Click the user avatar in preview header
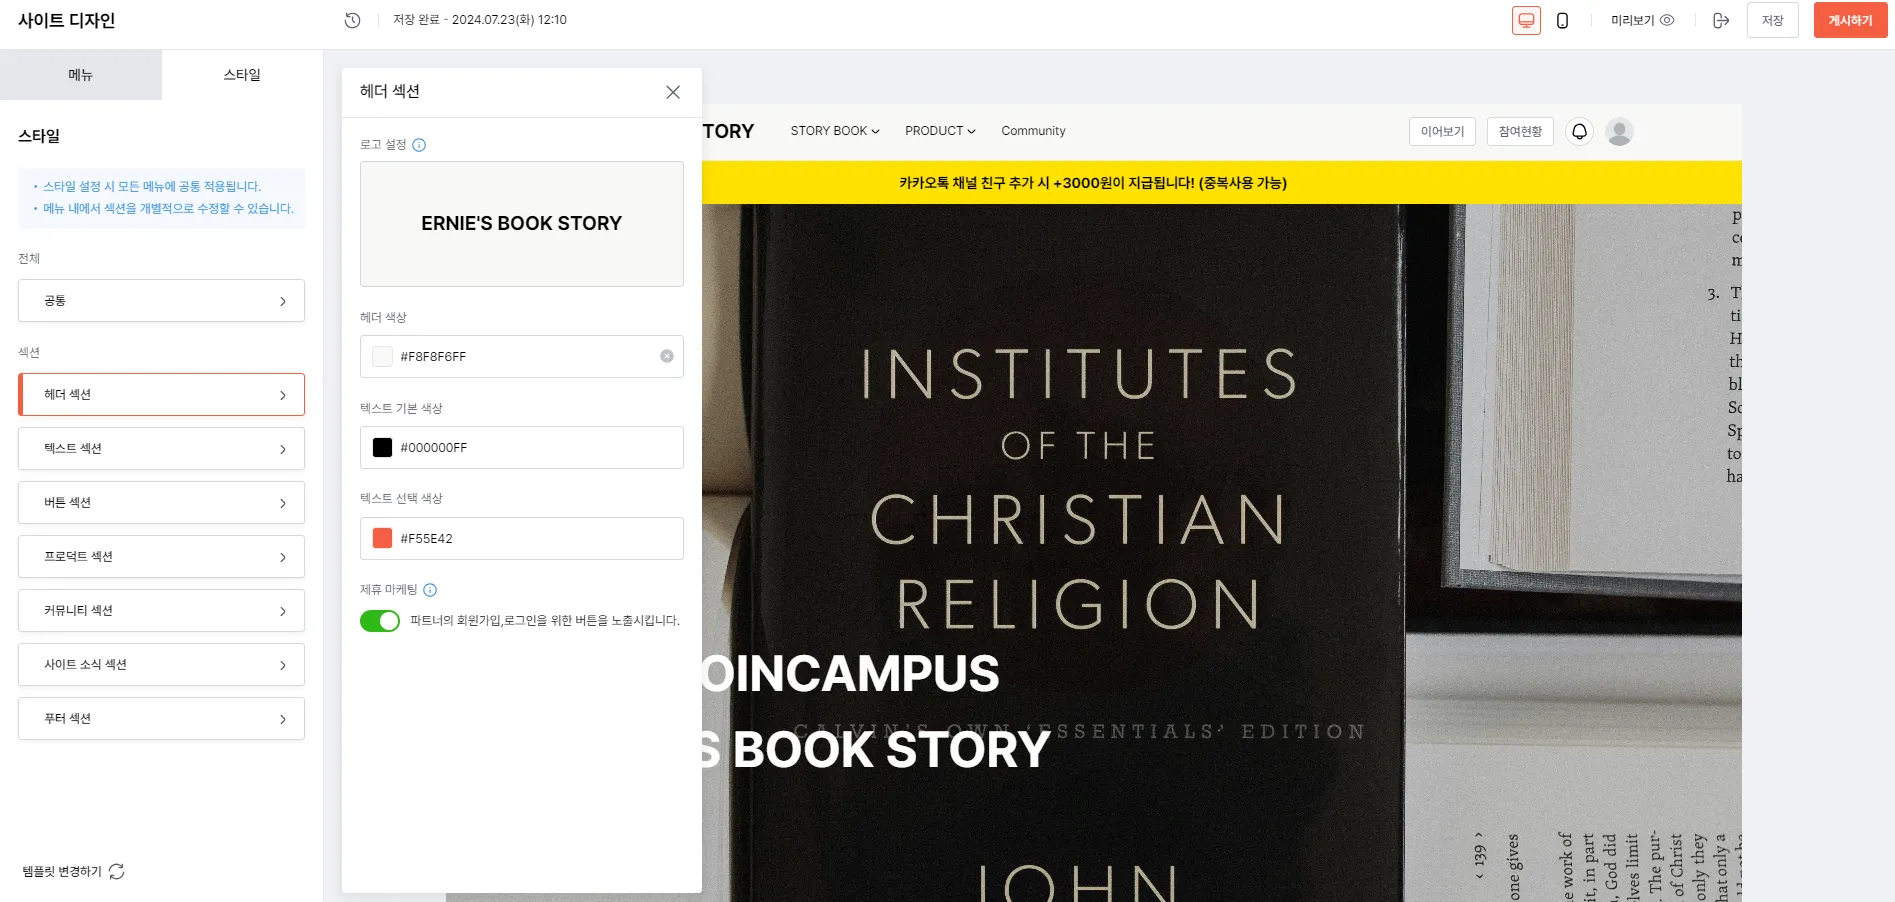Viewport: 1895px width, 902px height. (1619, 131)
